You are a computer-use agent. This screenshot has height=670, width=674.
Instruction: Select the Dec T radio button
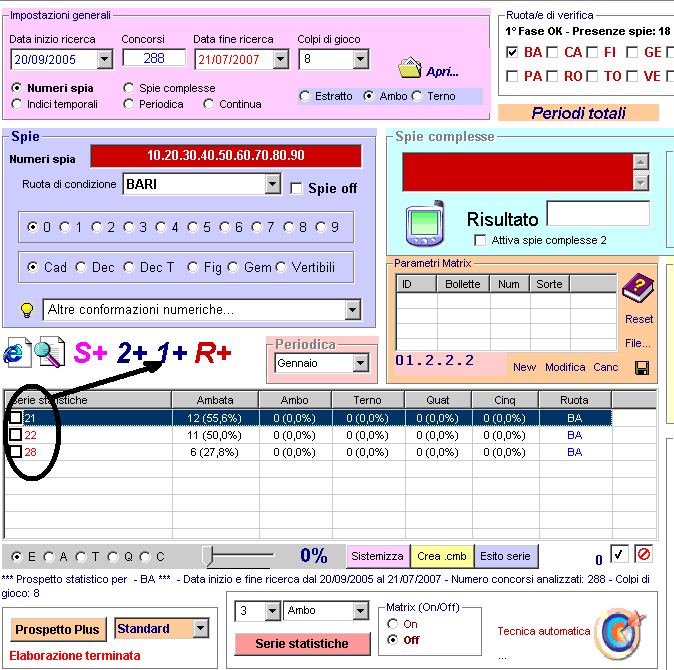(x=129, y=267)
